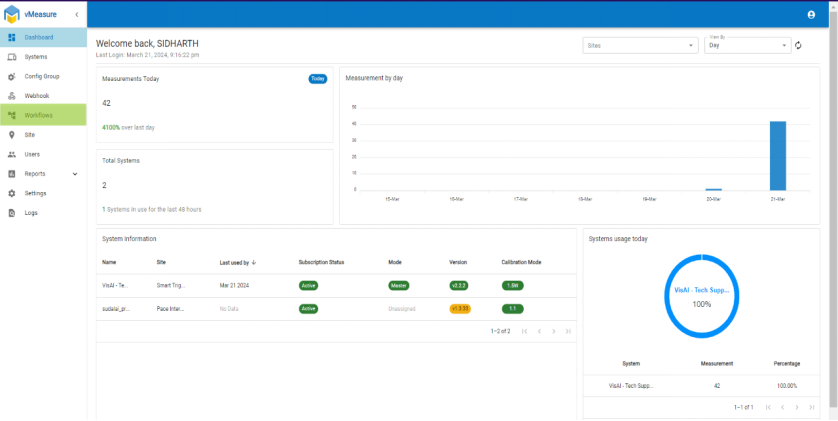Open Logs document icon

click(12, 213)
